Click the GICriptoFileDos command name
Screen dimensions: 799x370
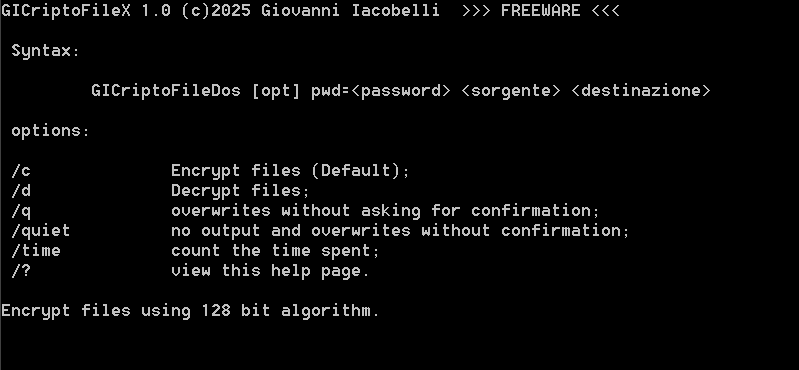click(x=166, y=91)
